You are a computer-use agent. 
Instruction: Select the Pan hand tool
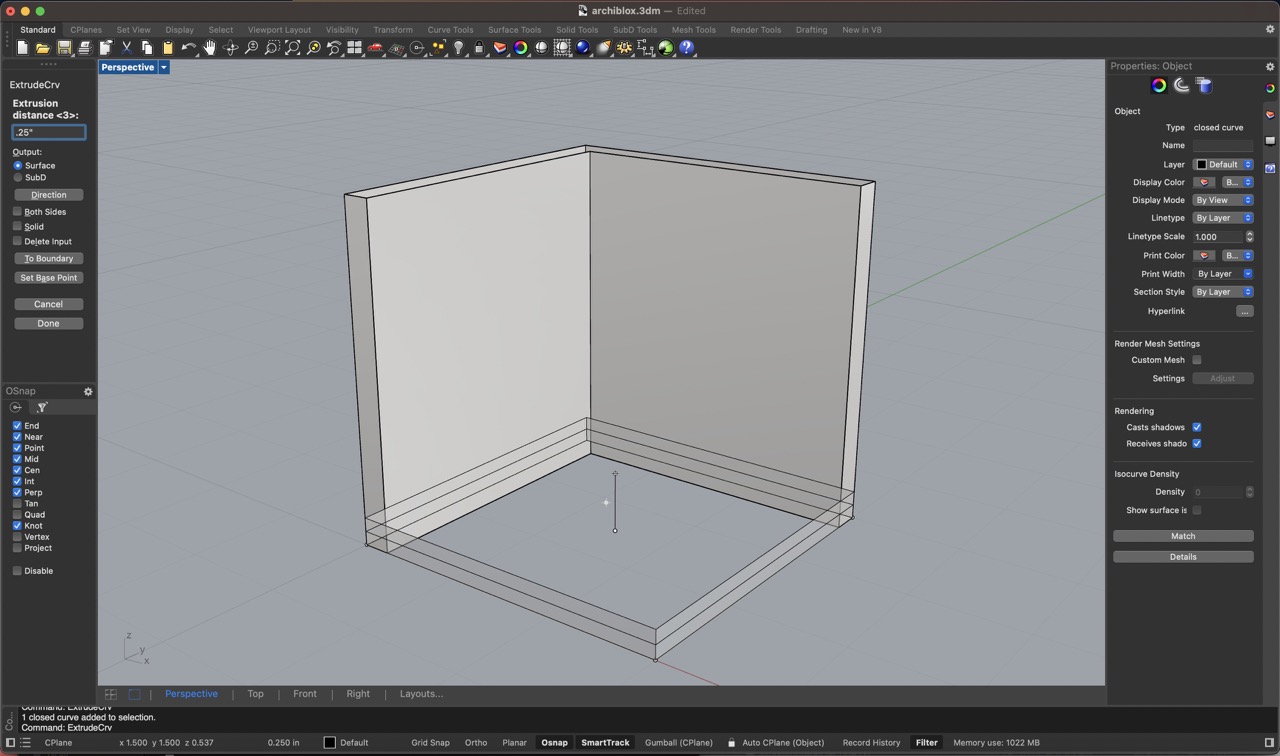coord(210,48)
